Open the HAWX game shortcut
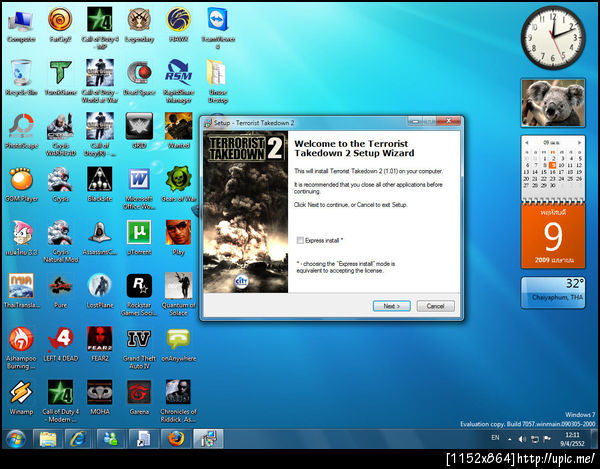Viewport: 600px width, 469px height. click(178, 26)
